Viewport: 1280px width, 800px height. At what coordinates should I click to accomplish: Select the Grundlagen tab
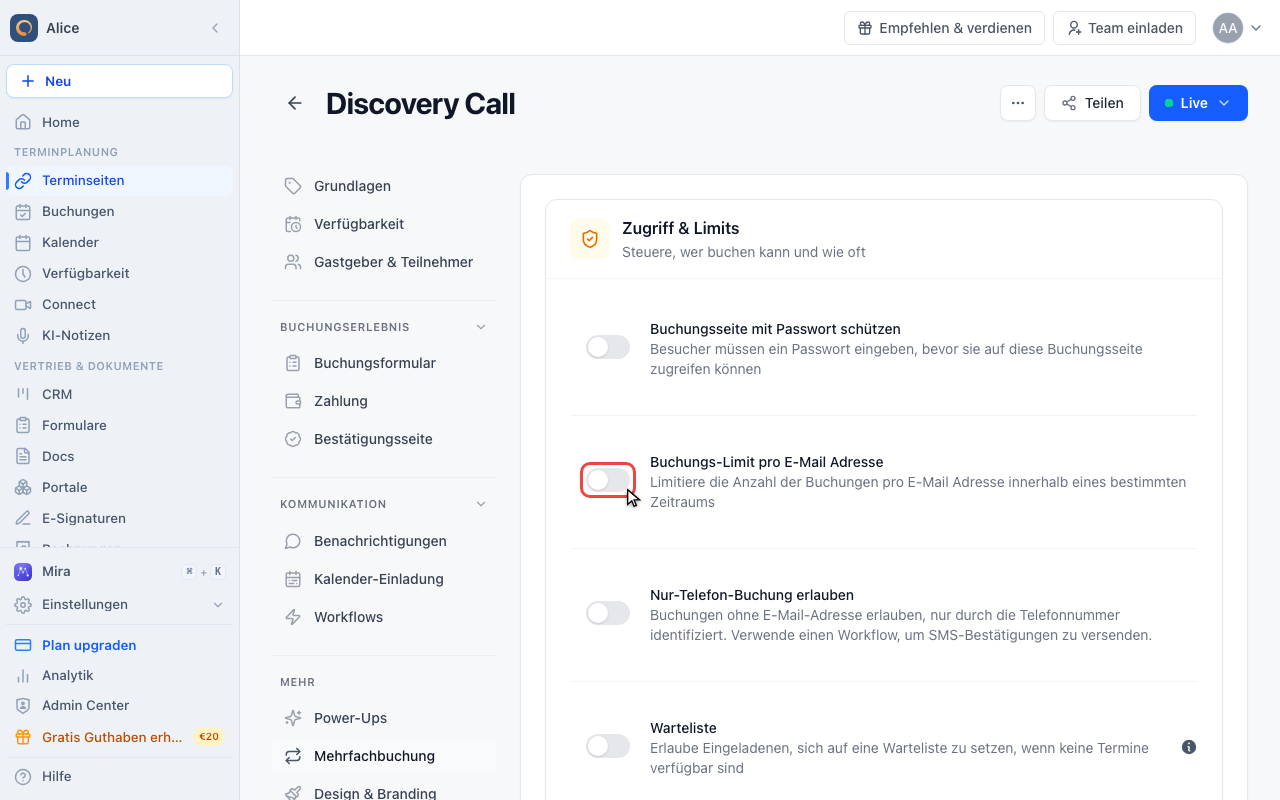(x=384, y=186)
